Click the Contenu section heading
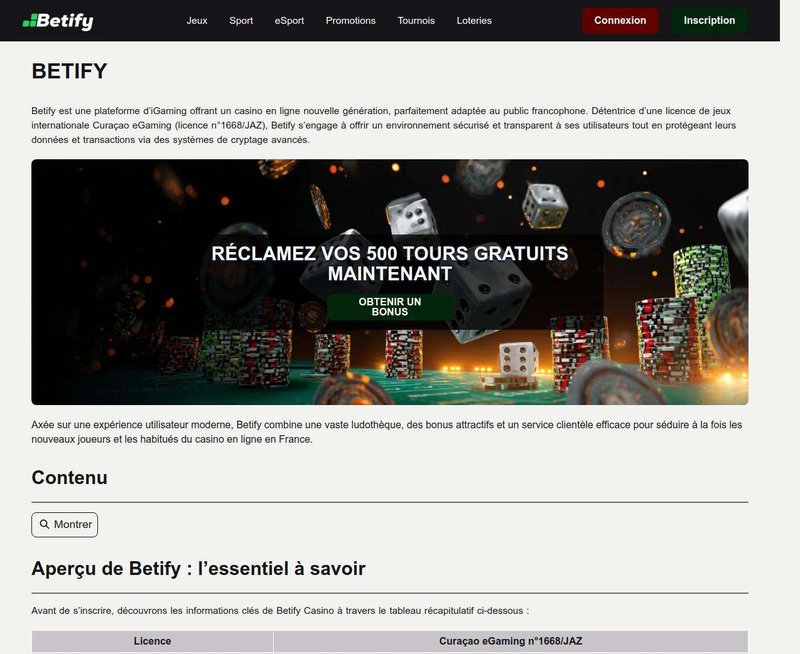800x654 pixels. [69, 477]
